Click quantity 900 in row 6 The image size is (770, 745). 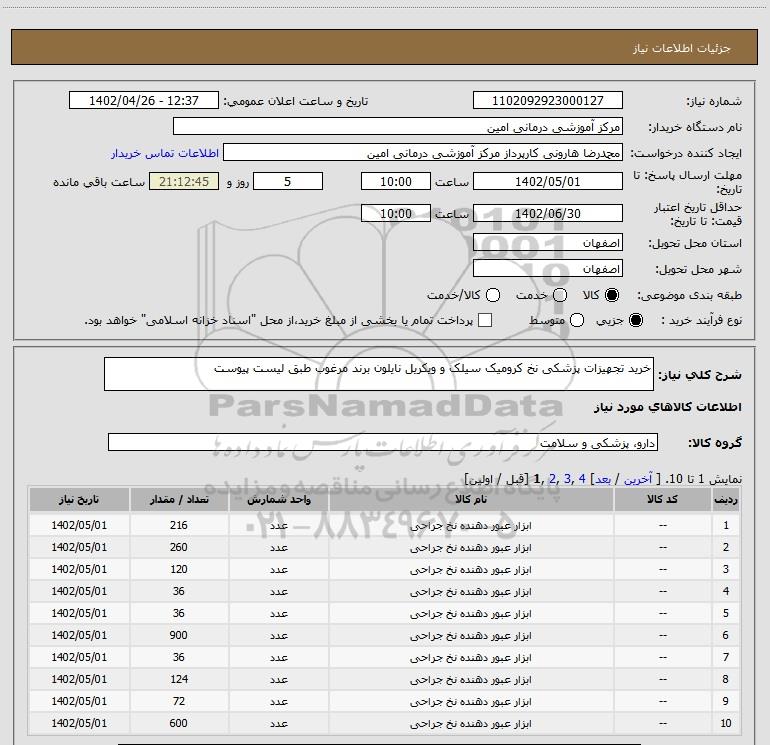tap(179, 635)
